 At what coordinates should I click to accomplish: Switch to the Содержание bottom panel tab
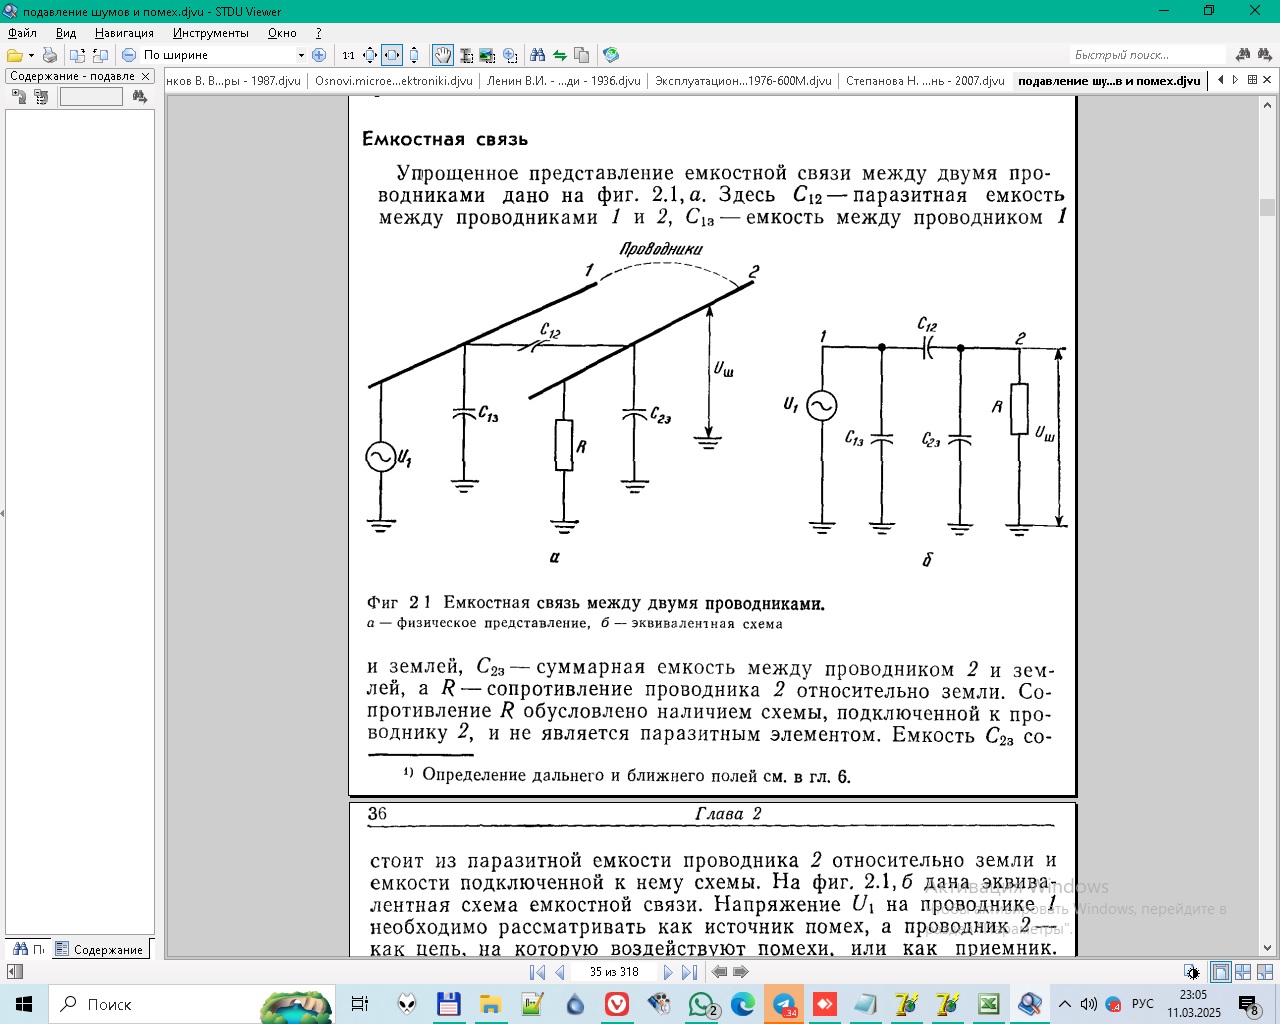(100, 949)
